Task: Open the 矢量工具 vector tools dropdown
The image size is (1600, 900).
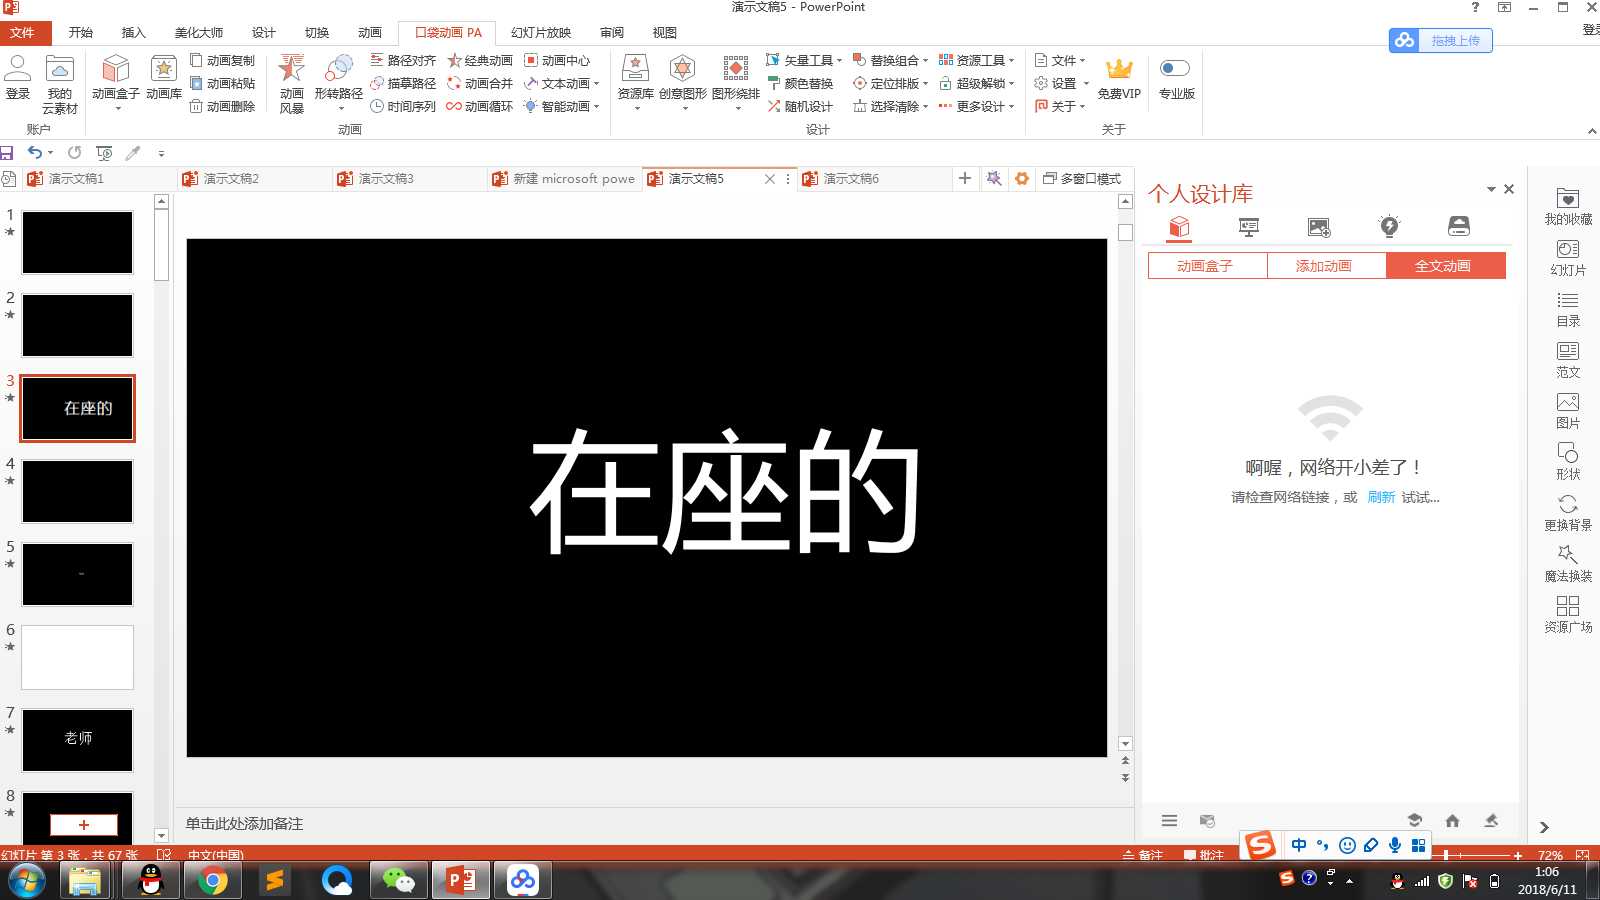Action: (804, 61)
